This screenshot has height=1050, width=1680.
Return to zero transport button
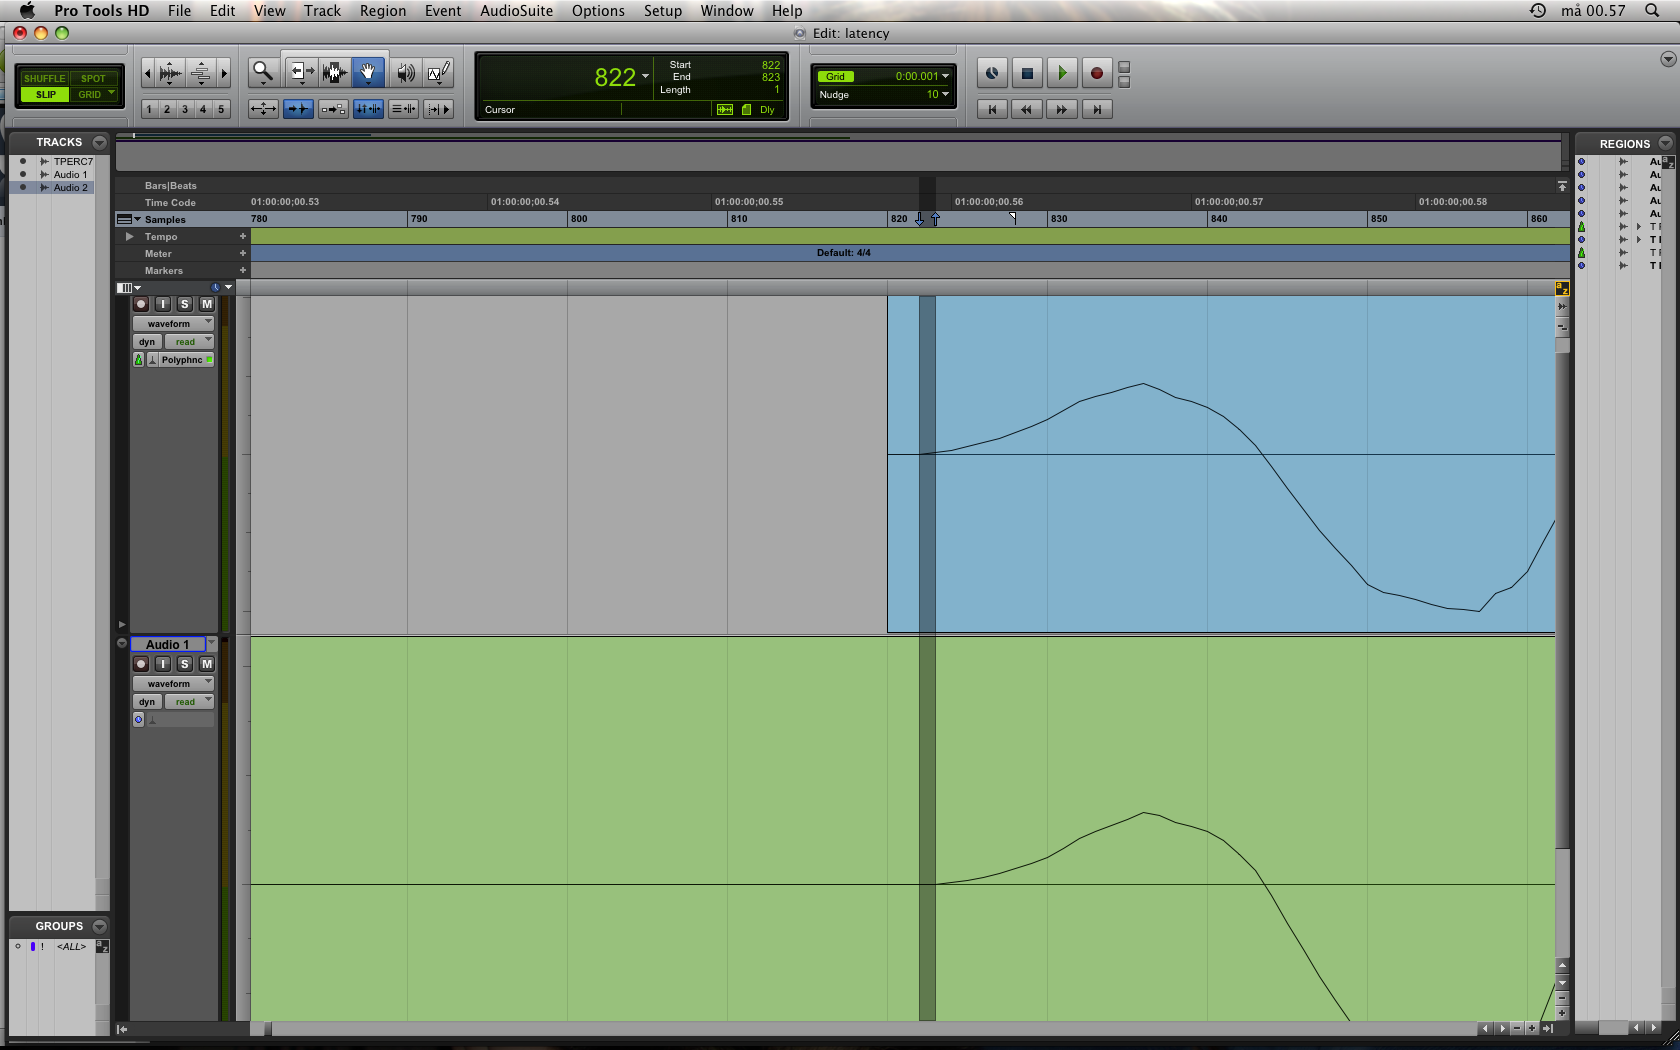point(992,110)
